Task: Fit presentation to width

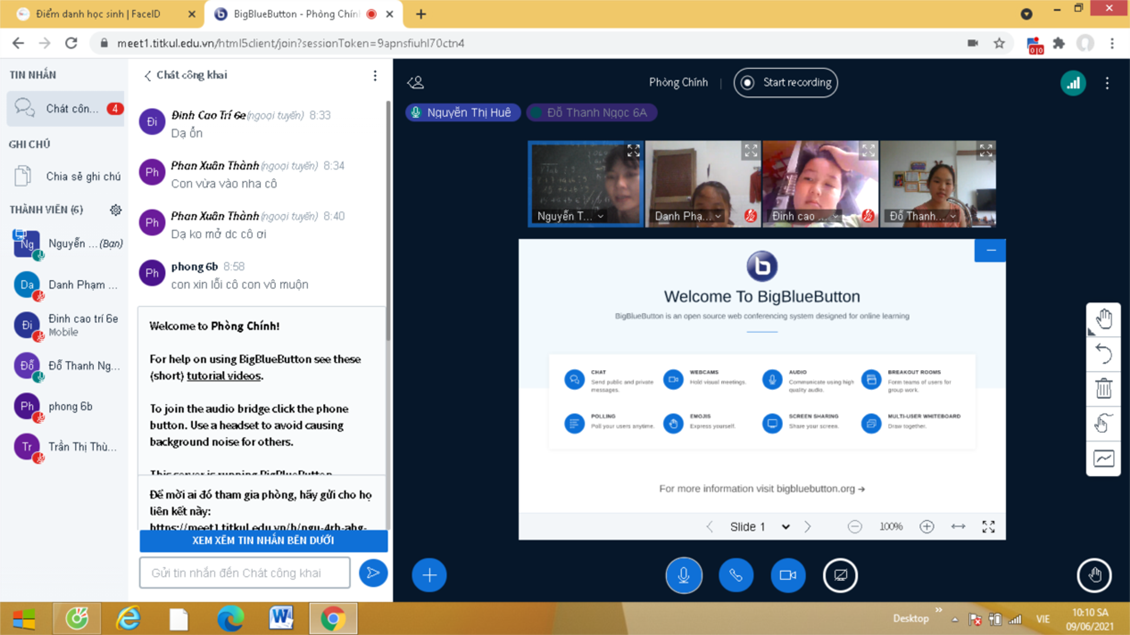Action: tap(958, 527)
